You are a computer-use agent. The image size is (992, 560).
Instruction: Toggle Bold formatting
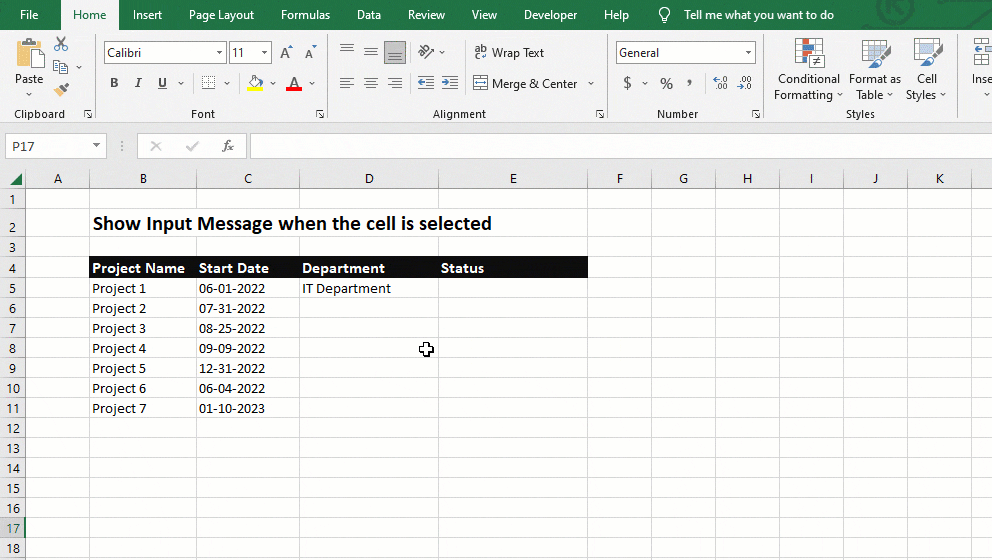pos(114,83)
